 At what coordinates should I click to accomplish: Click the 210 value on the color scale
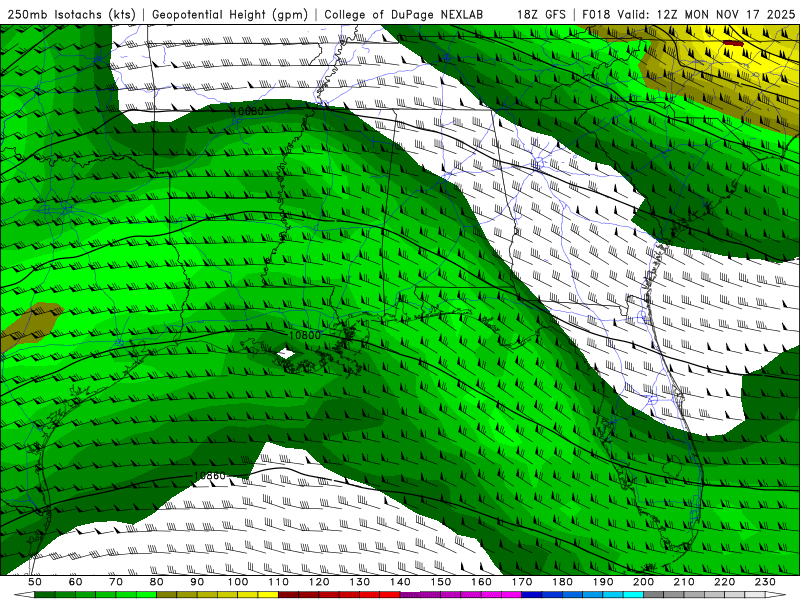684,582
